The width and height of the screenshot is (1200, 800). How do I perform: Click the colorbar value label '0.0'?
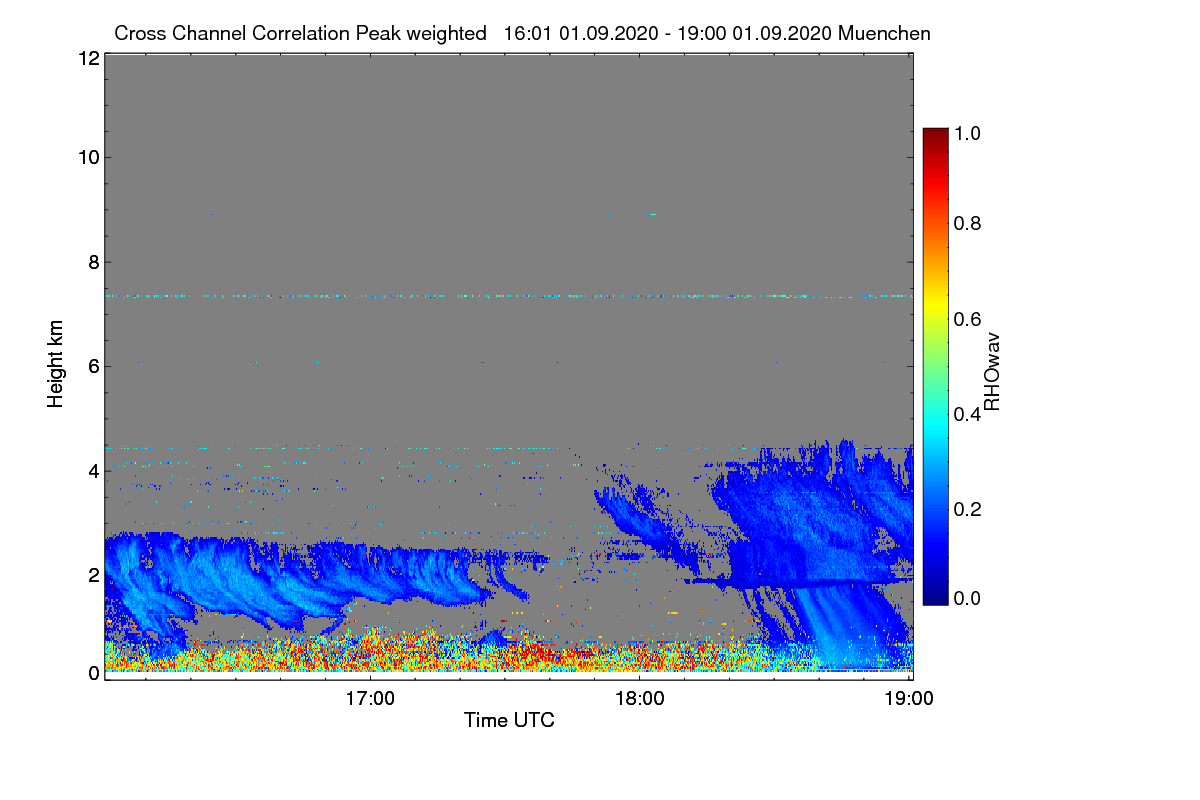coord(968,598)
